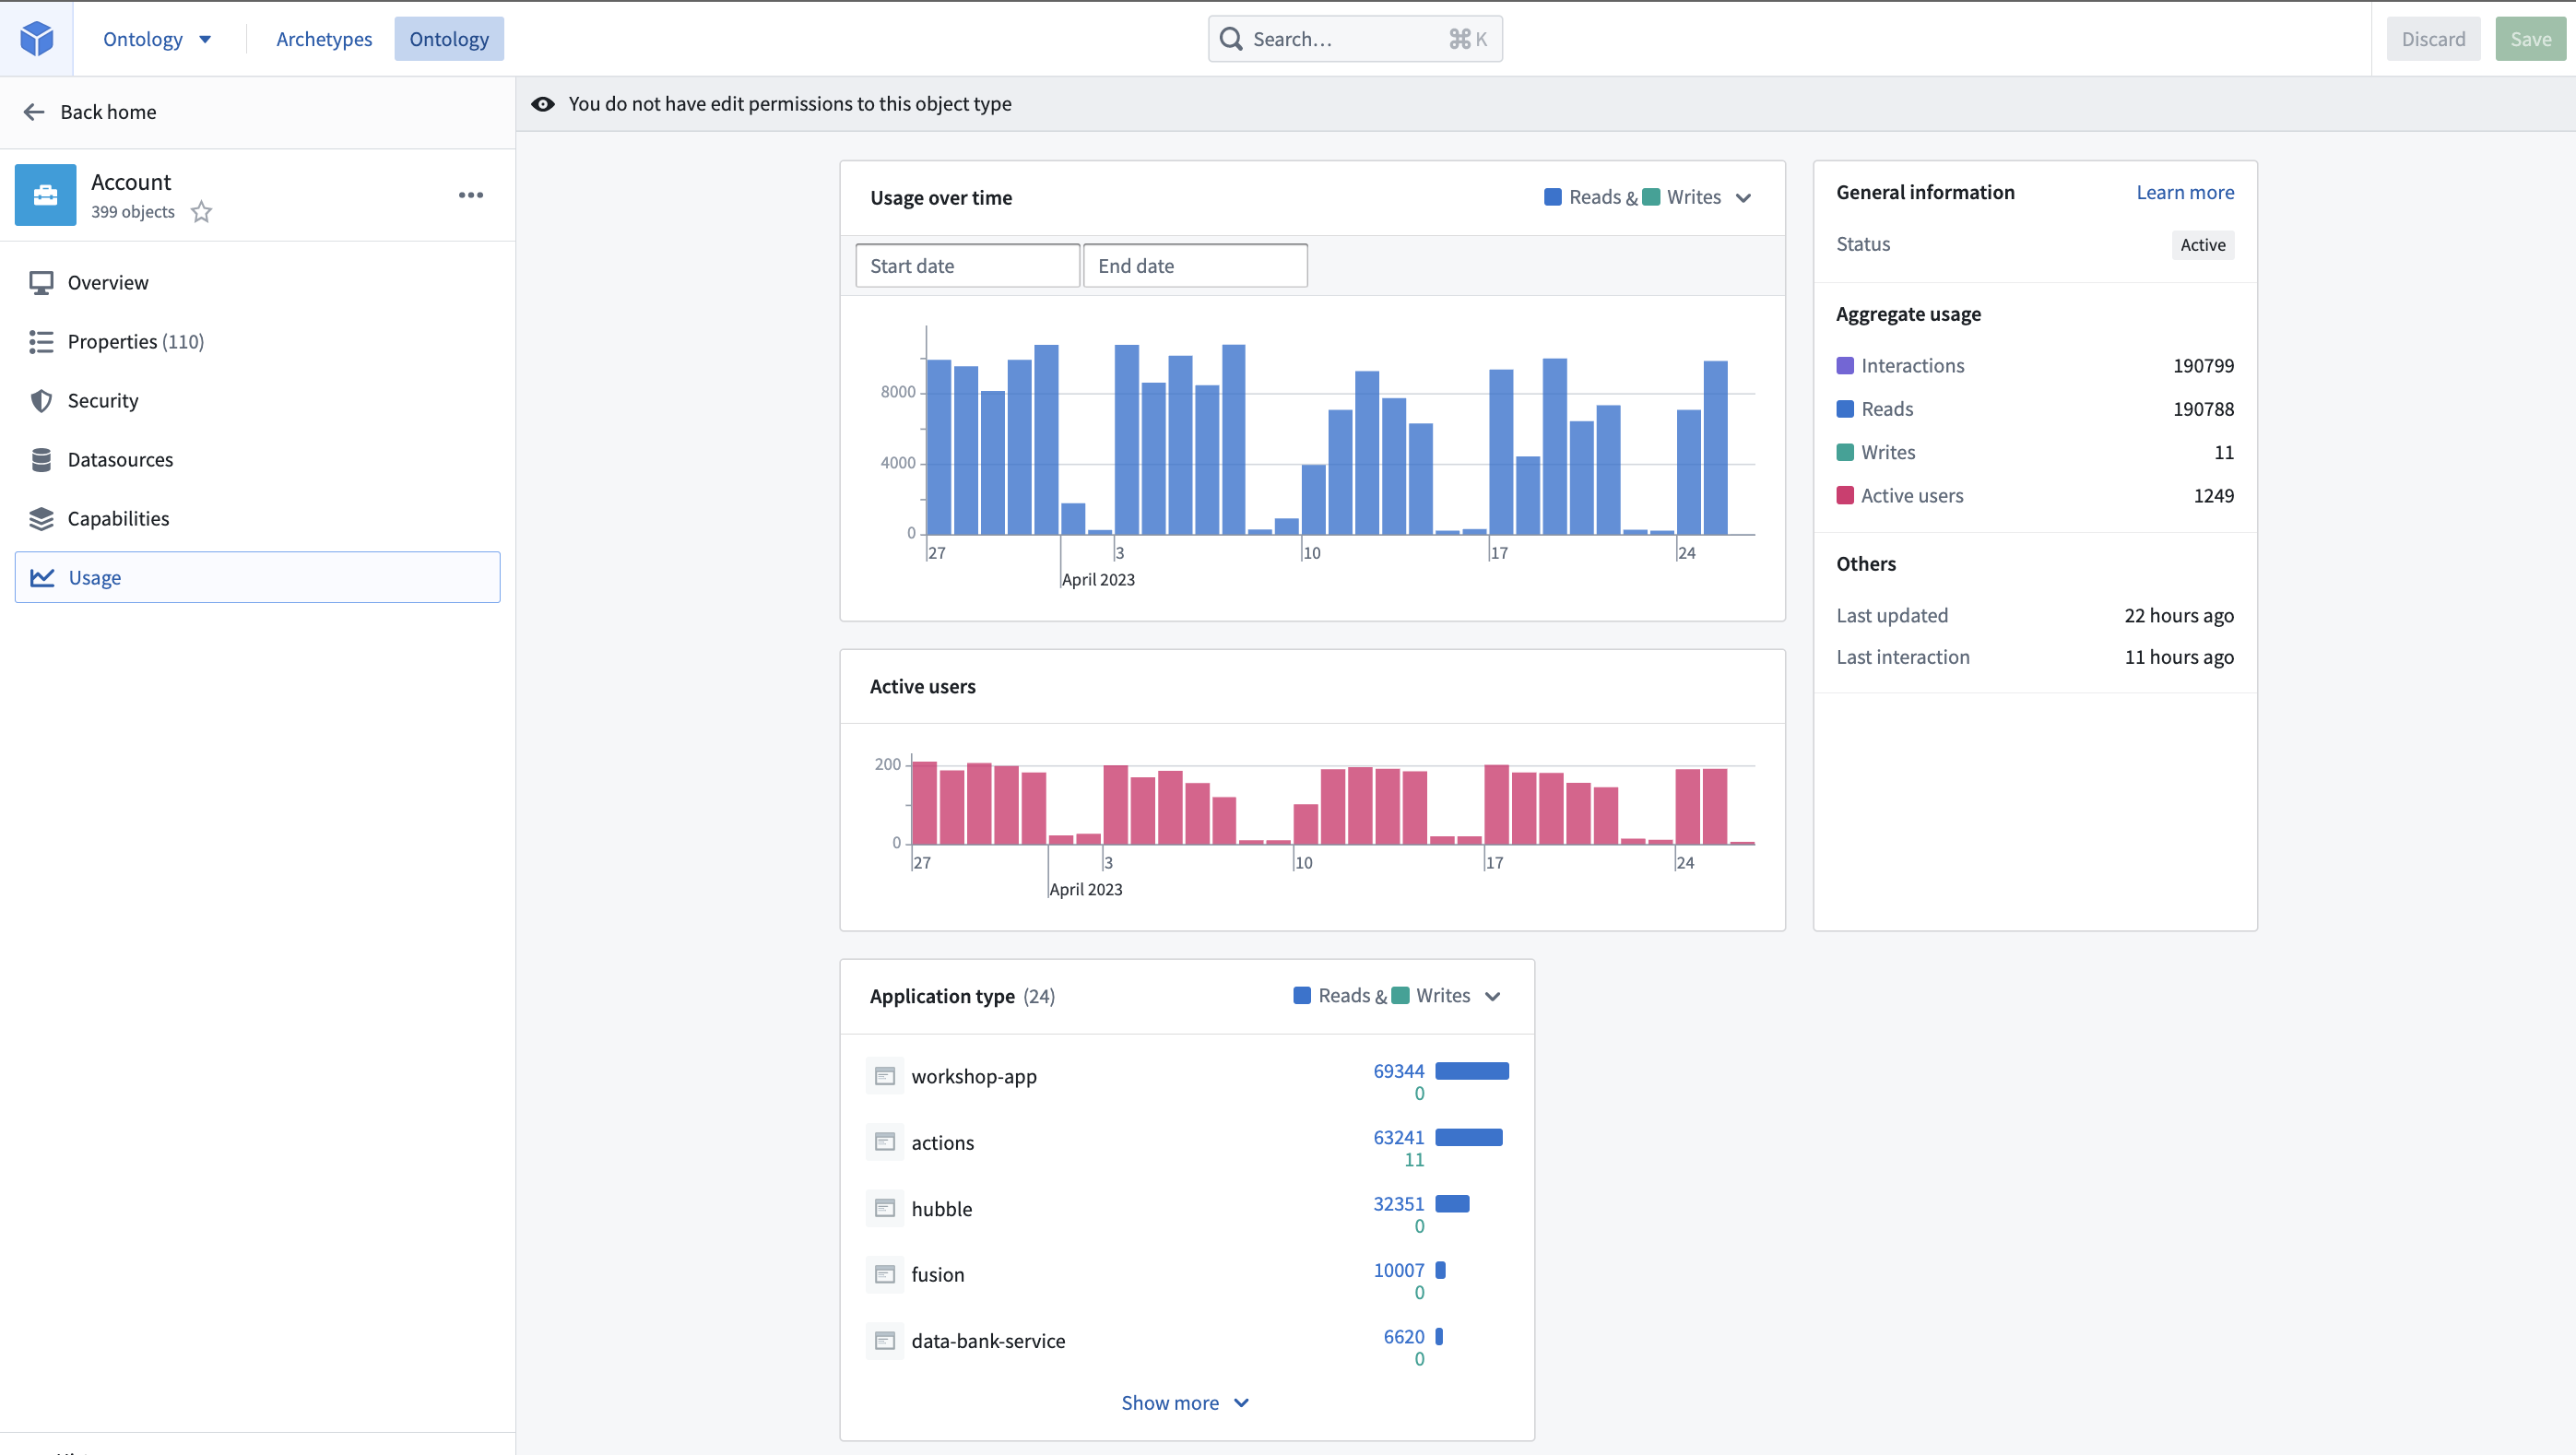
Task: Expand Show more applications
Action: 1185,1402
